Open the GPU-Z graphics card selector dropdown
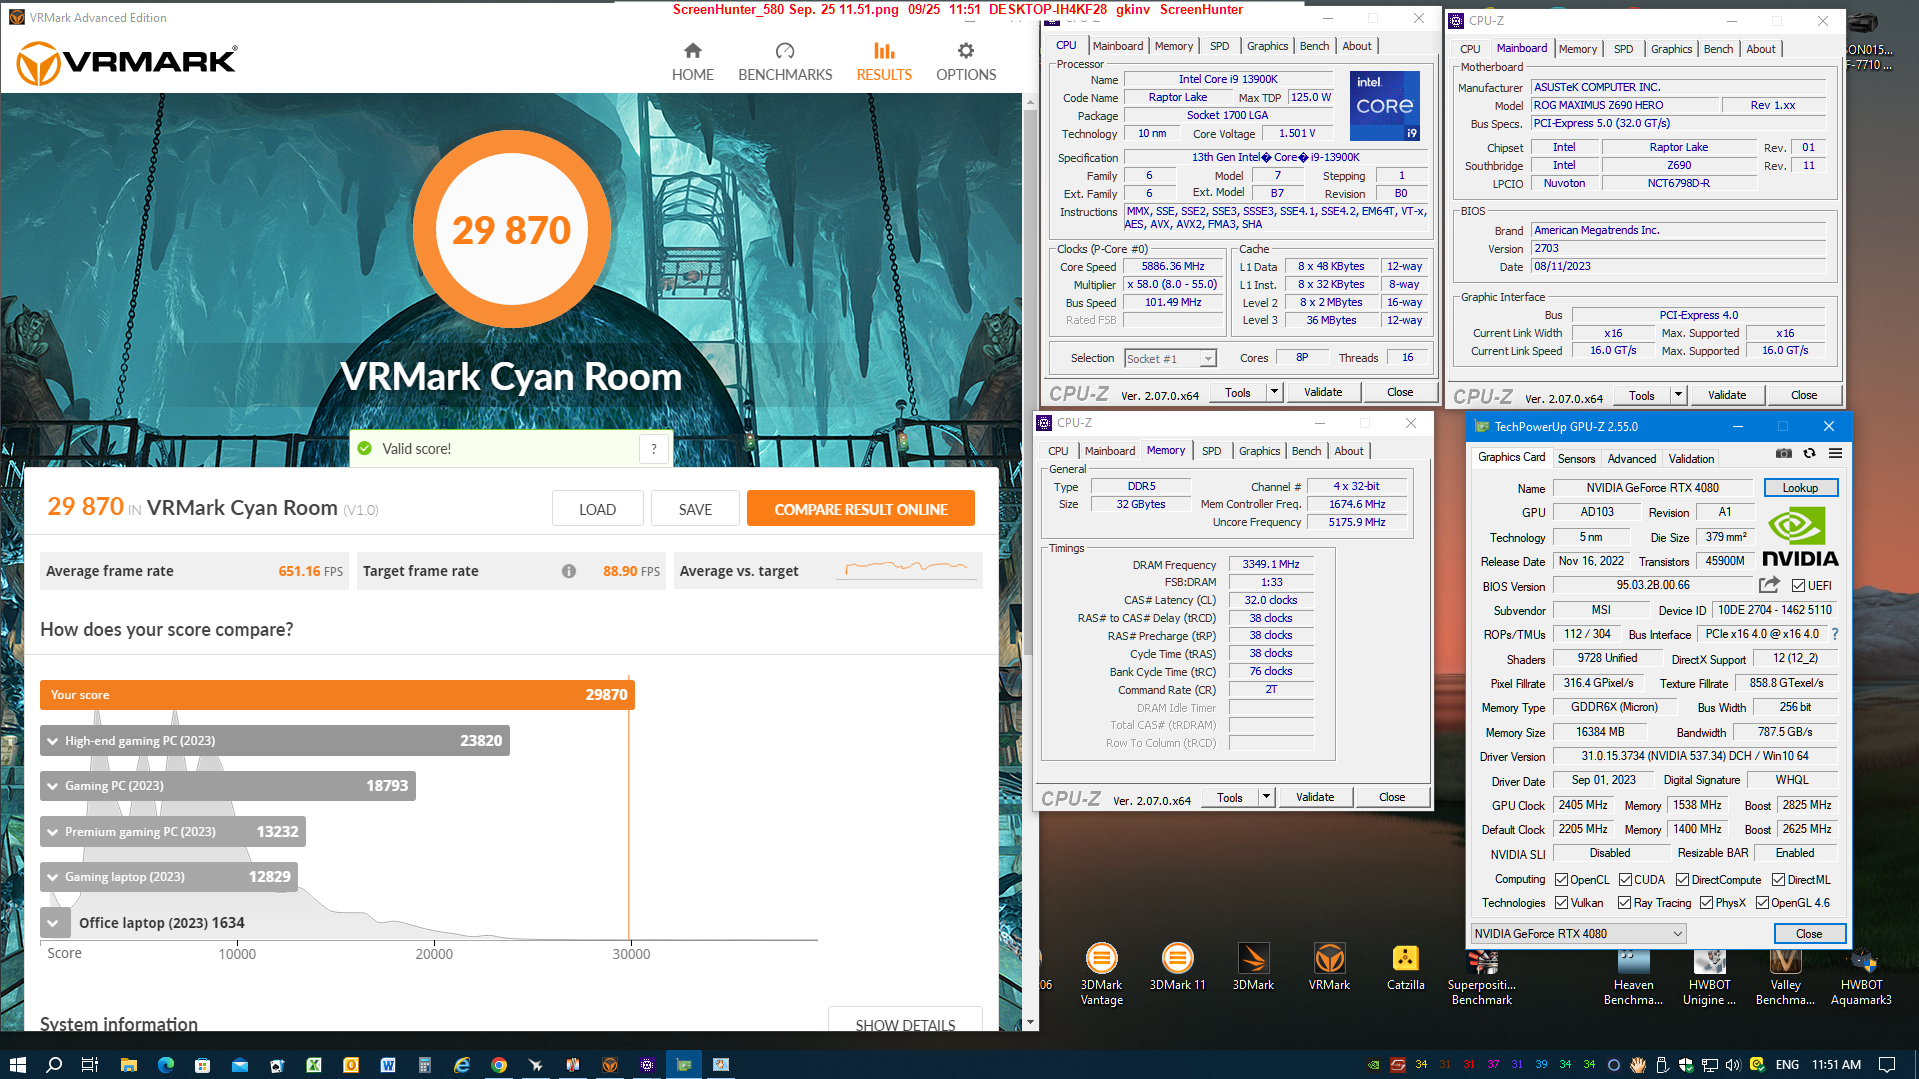This screenshot has width=1919, height=1079. click(x=1578, y=934)
